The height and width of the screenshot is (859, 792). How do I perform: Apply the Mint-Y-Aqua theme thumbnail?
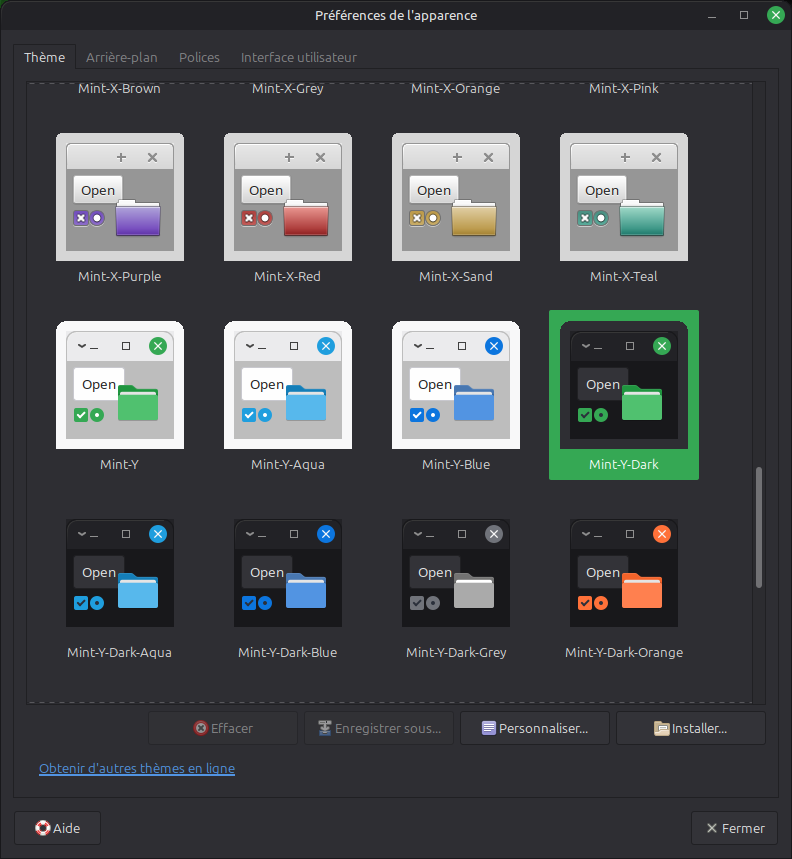(288, 385)
